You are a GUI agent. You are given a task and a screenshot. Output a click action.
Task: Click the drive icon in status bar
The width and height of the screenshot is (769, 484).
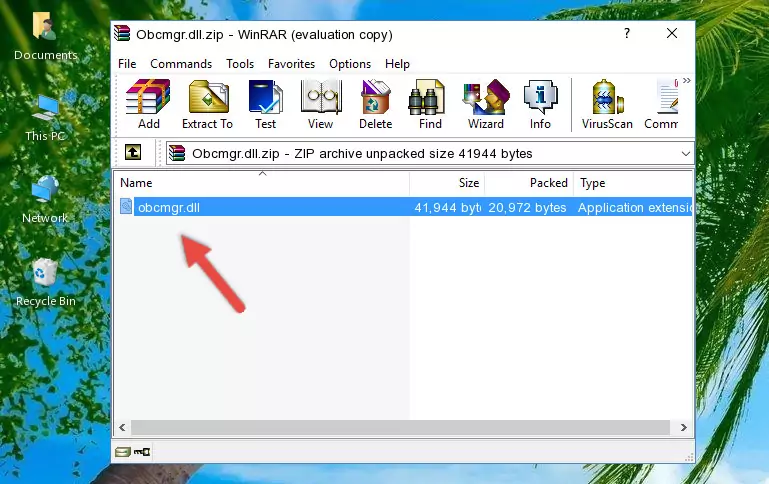point(123,451)
